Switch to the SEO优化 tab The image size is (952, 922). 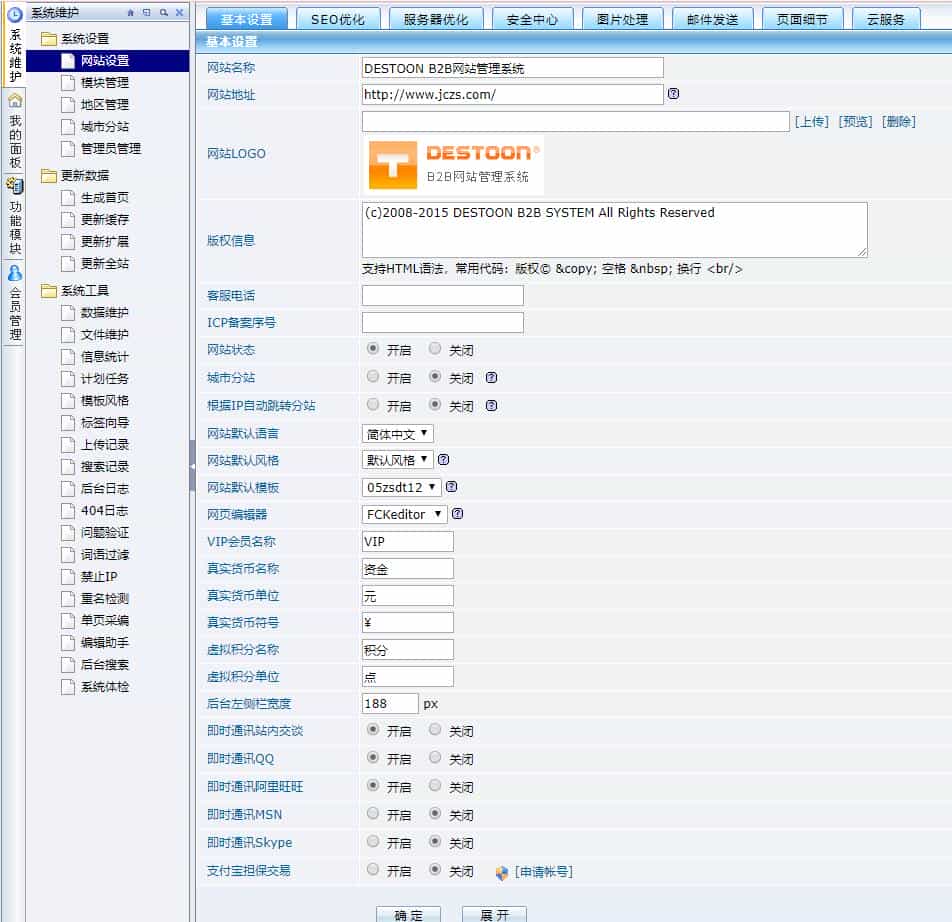point(338,19)
